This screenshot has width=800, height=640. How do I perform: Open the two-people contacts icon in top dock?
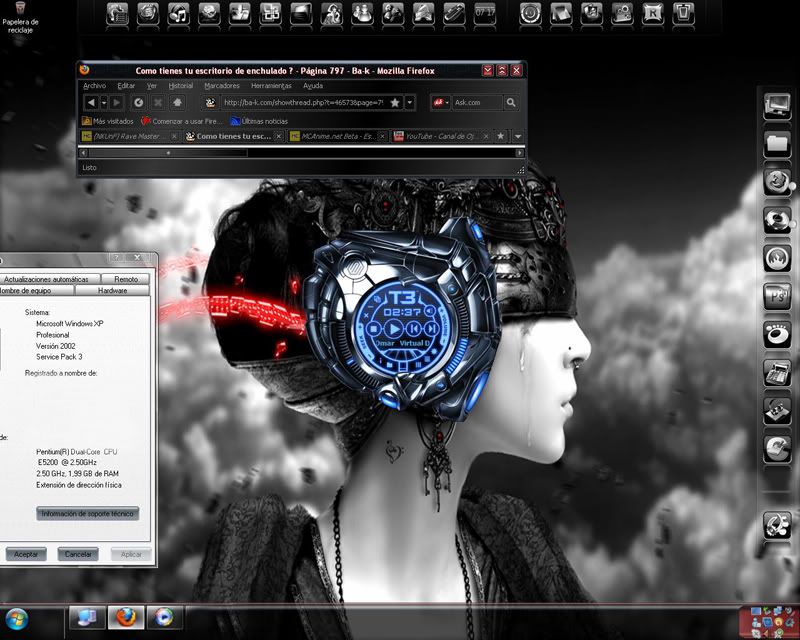(362, 14)
